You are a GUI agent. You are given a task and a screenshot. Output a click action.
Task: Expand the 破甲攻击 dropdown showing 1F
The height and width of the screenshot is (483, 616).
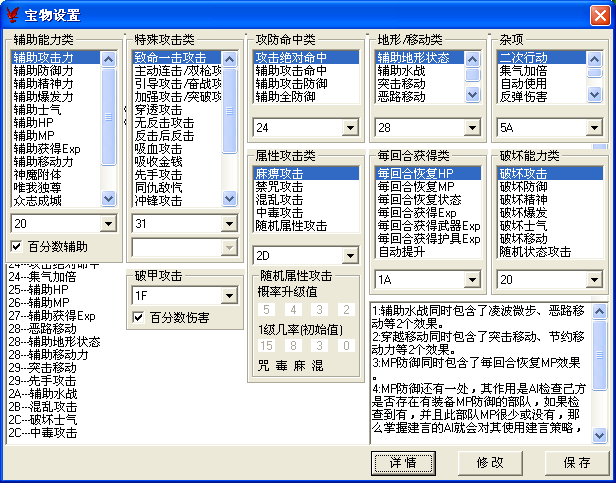[229, 295]
